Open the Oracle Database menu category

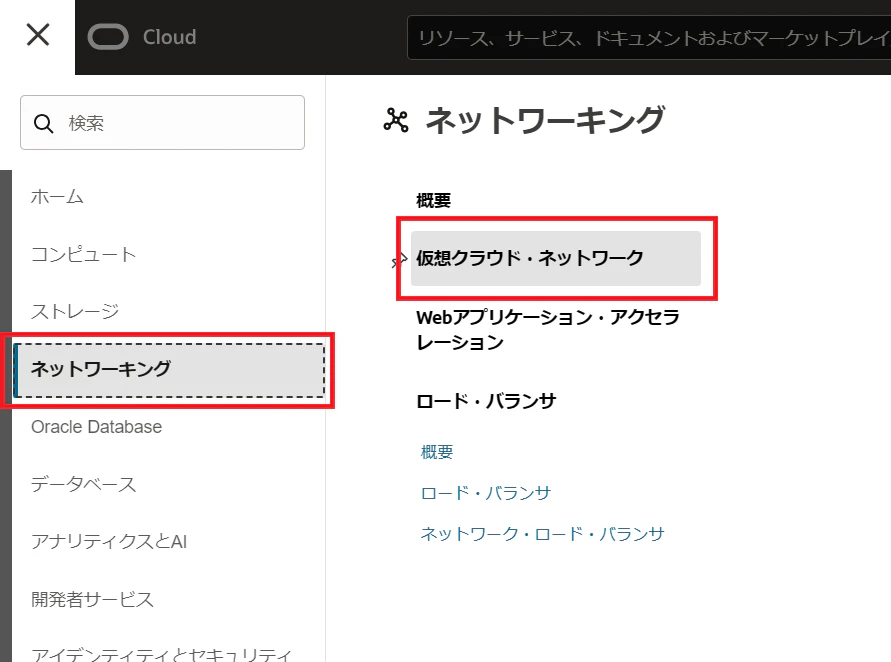[97, 427]
